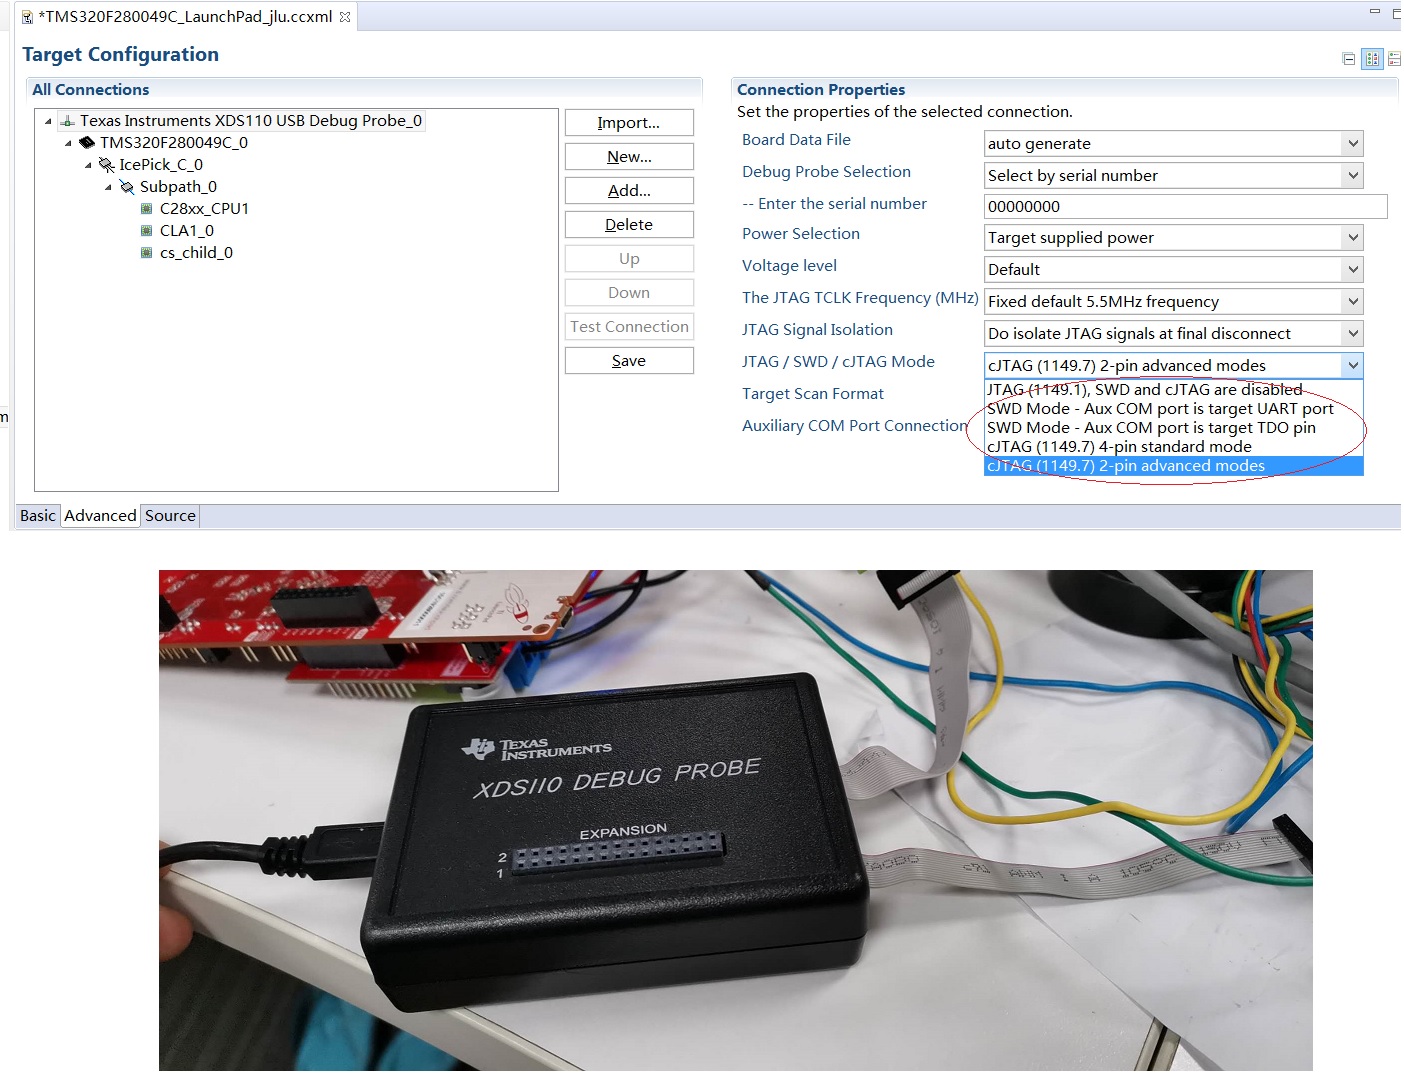
Task: Open the JTAG Signal Isolation dropdown
Action: click(x=1353, y=334)
